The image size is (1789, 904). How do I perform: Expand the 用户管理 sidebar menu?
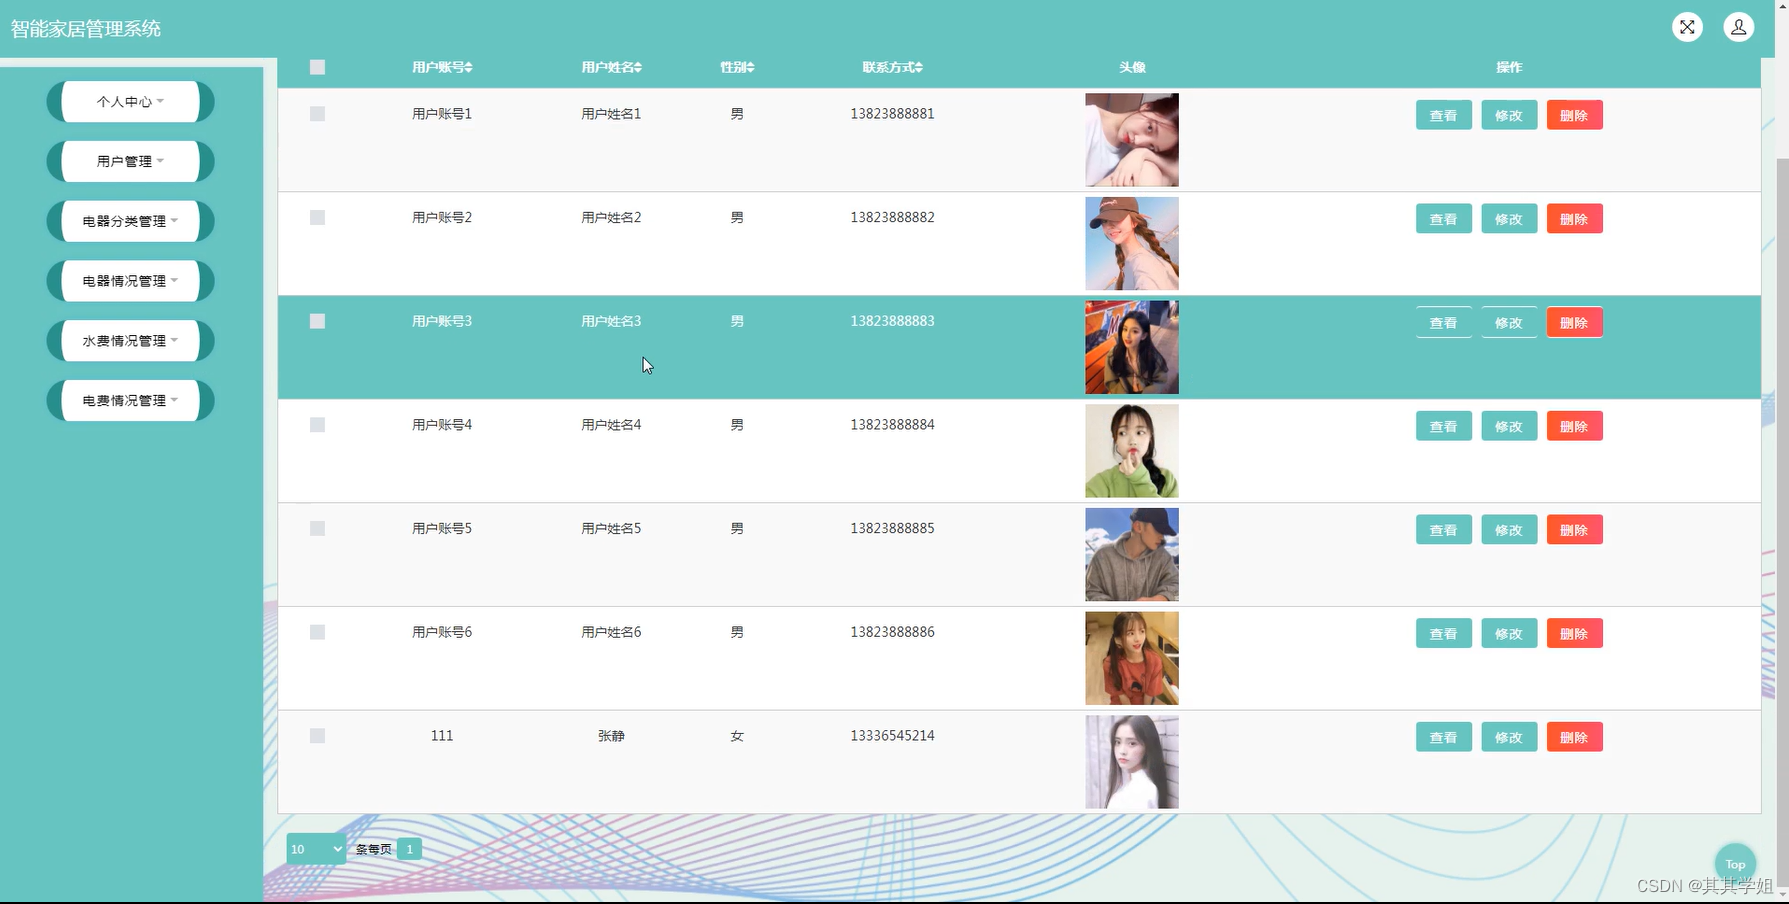(x=130, y=161)
